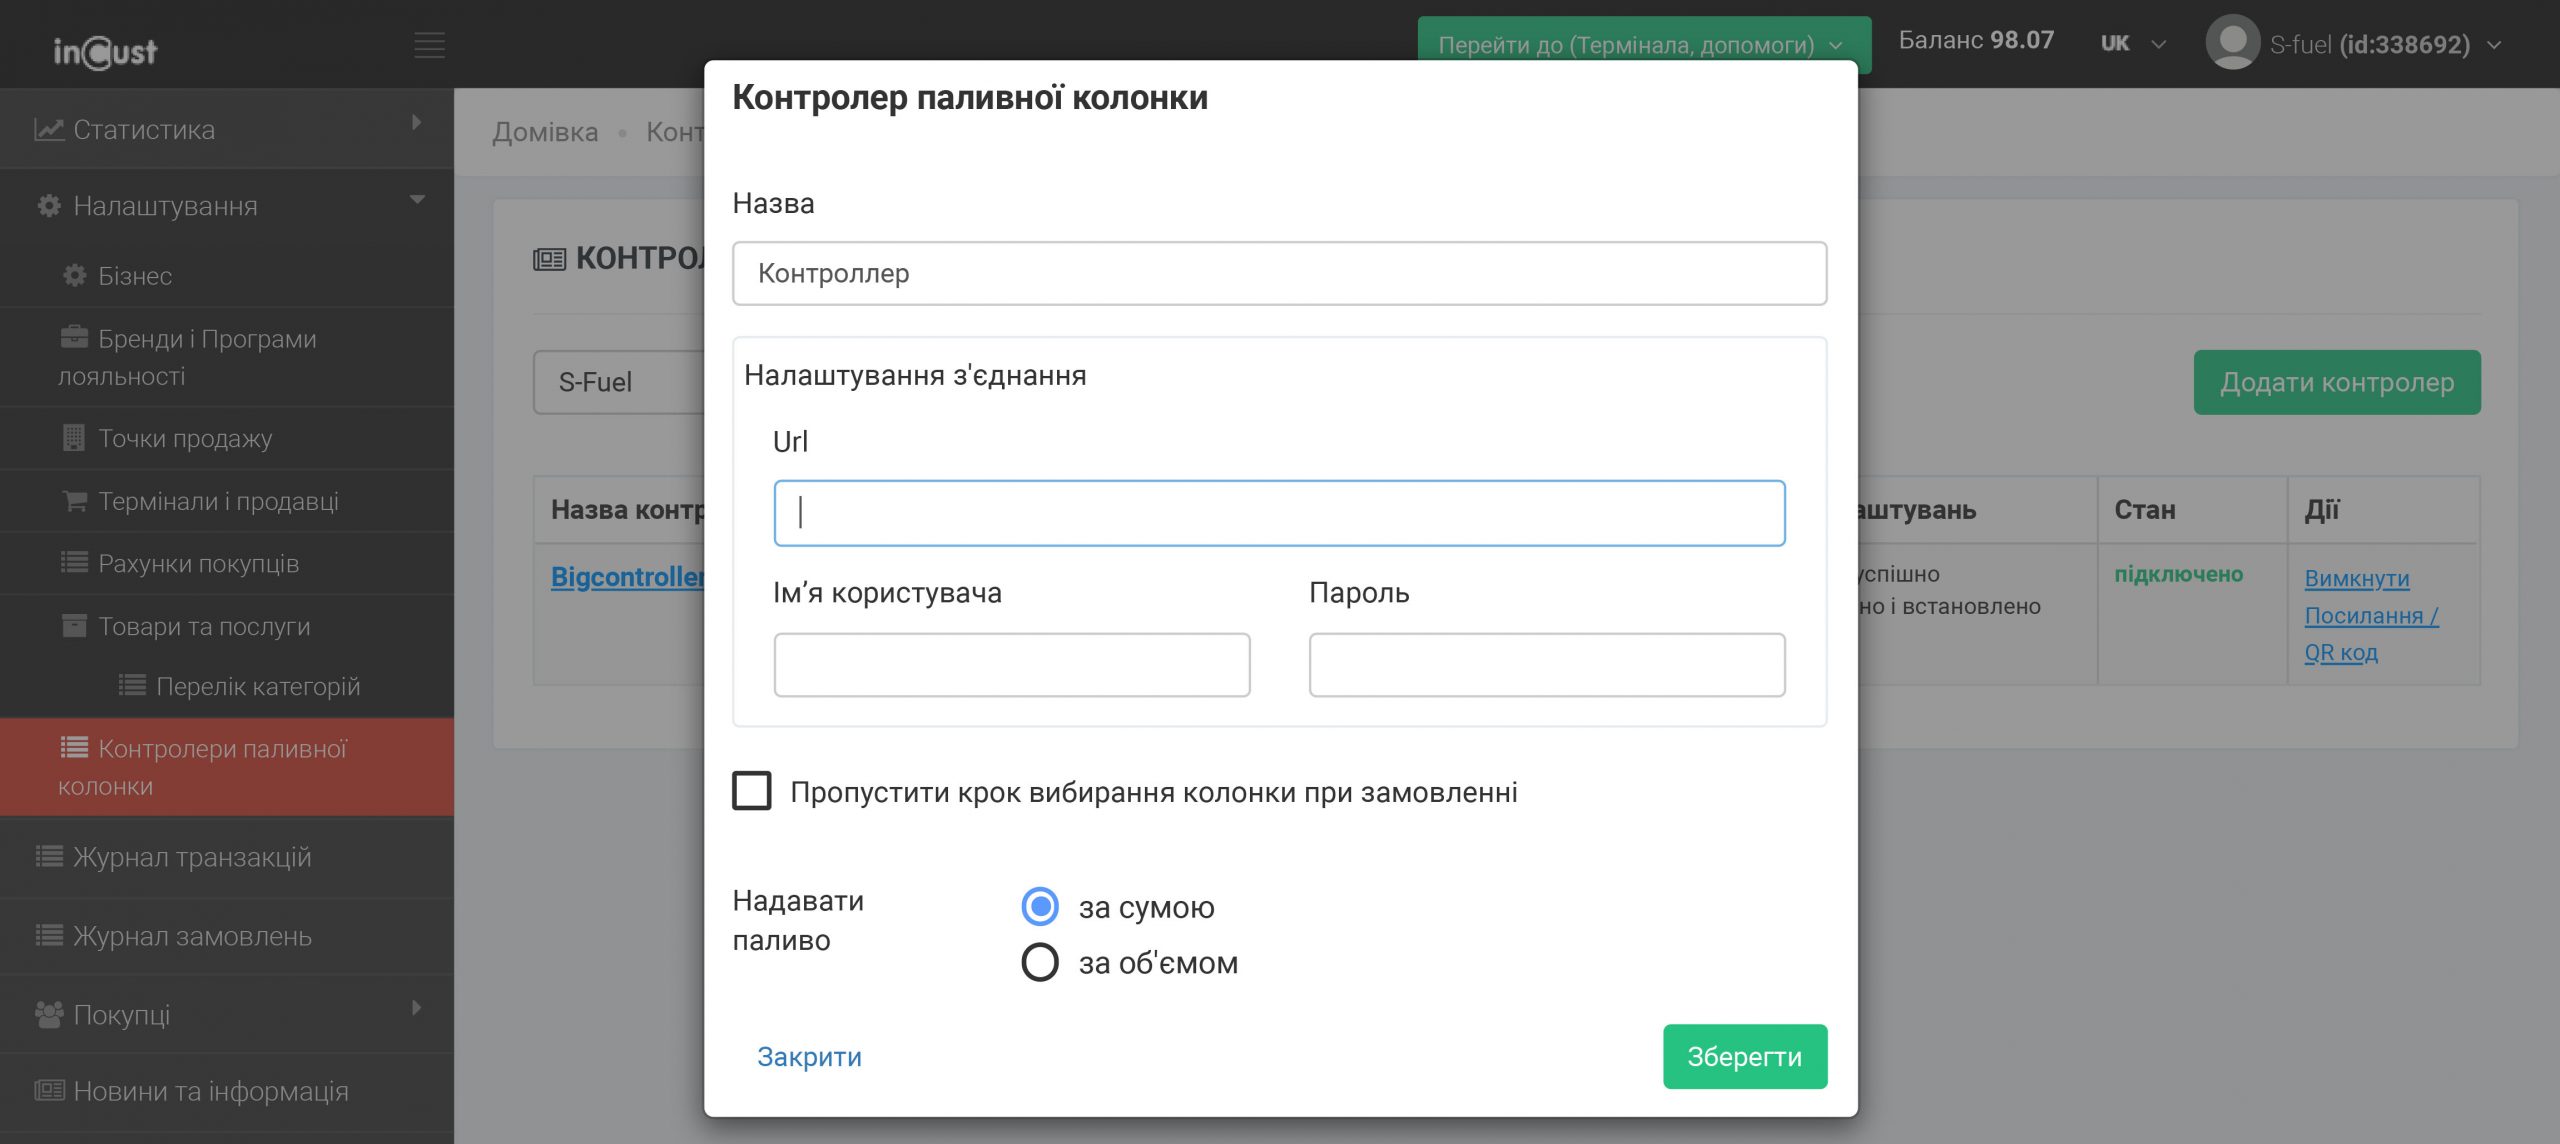This screenshot has width=2560, height=1144.
Task: Open Журнал транзакцій menu item
Action: [192, 857]
